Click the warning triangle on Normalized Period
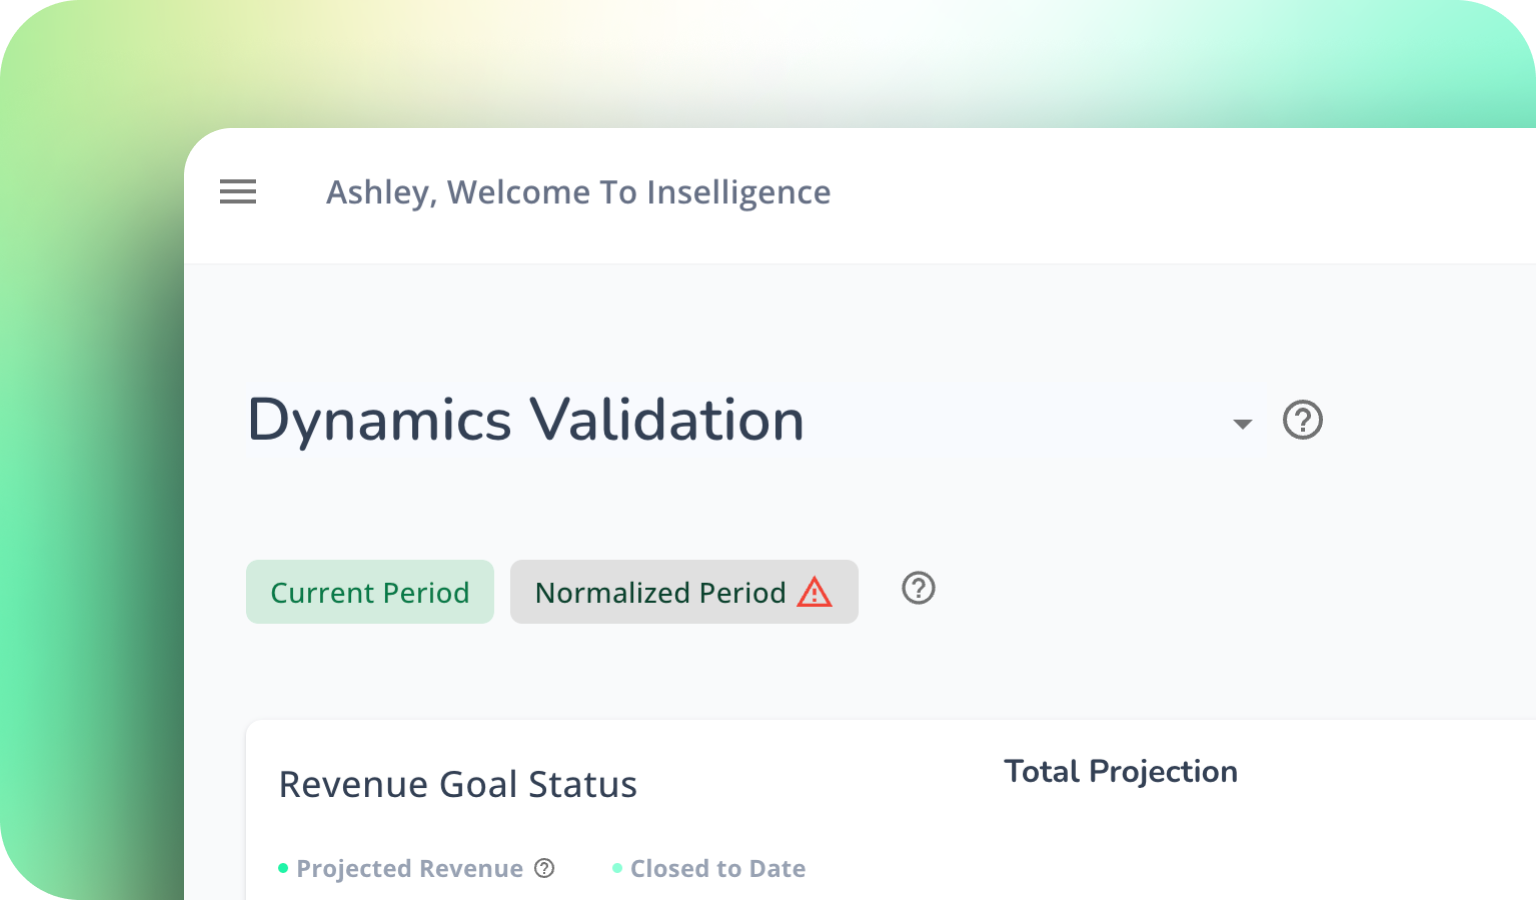This screenshot has height=900, width=1536. (815, 592)
